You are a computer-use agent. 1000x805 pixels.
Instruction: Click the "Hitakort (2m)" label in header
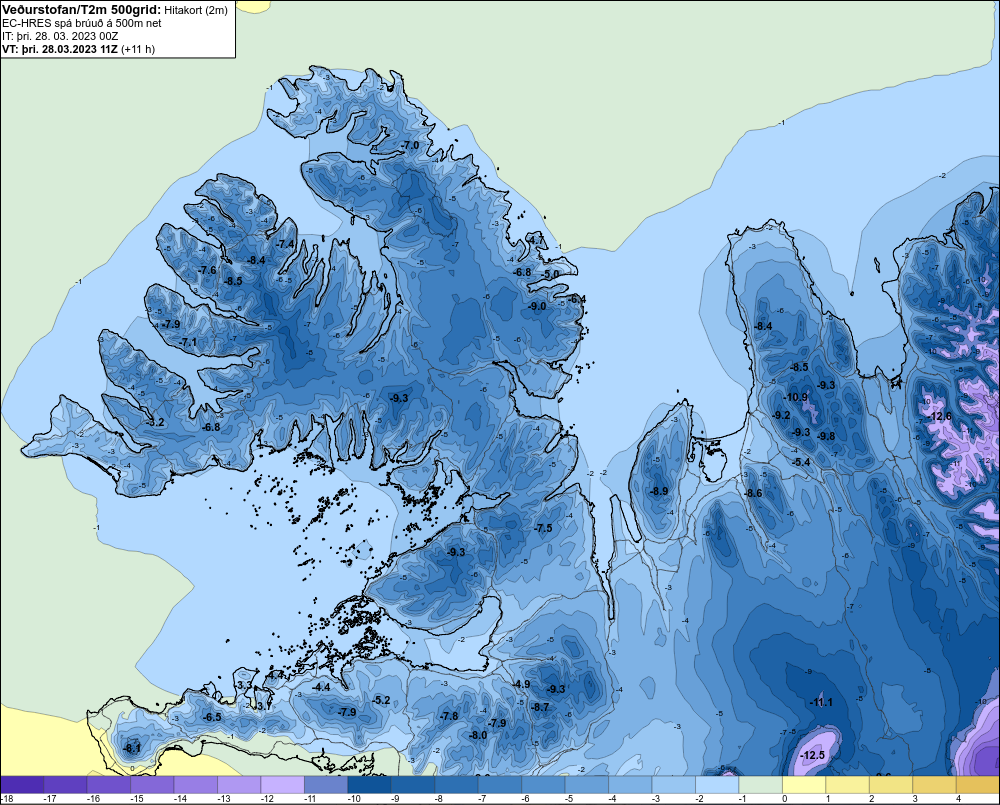(x=196, y=10)
